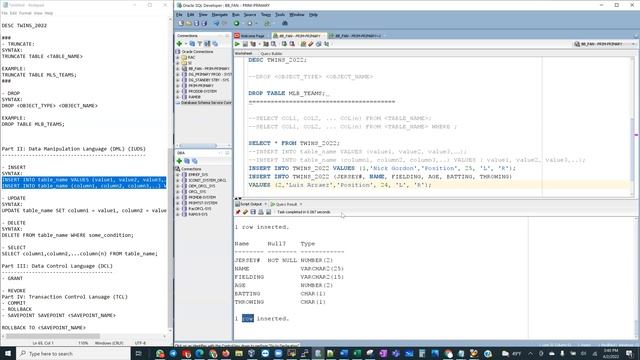Open the Format menu in Notepad
The height and width of the screenshot is (360, 640).
25,13
